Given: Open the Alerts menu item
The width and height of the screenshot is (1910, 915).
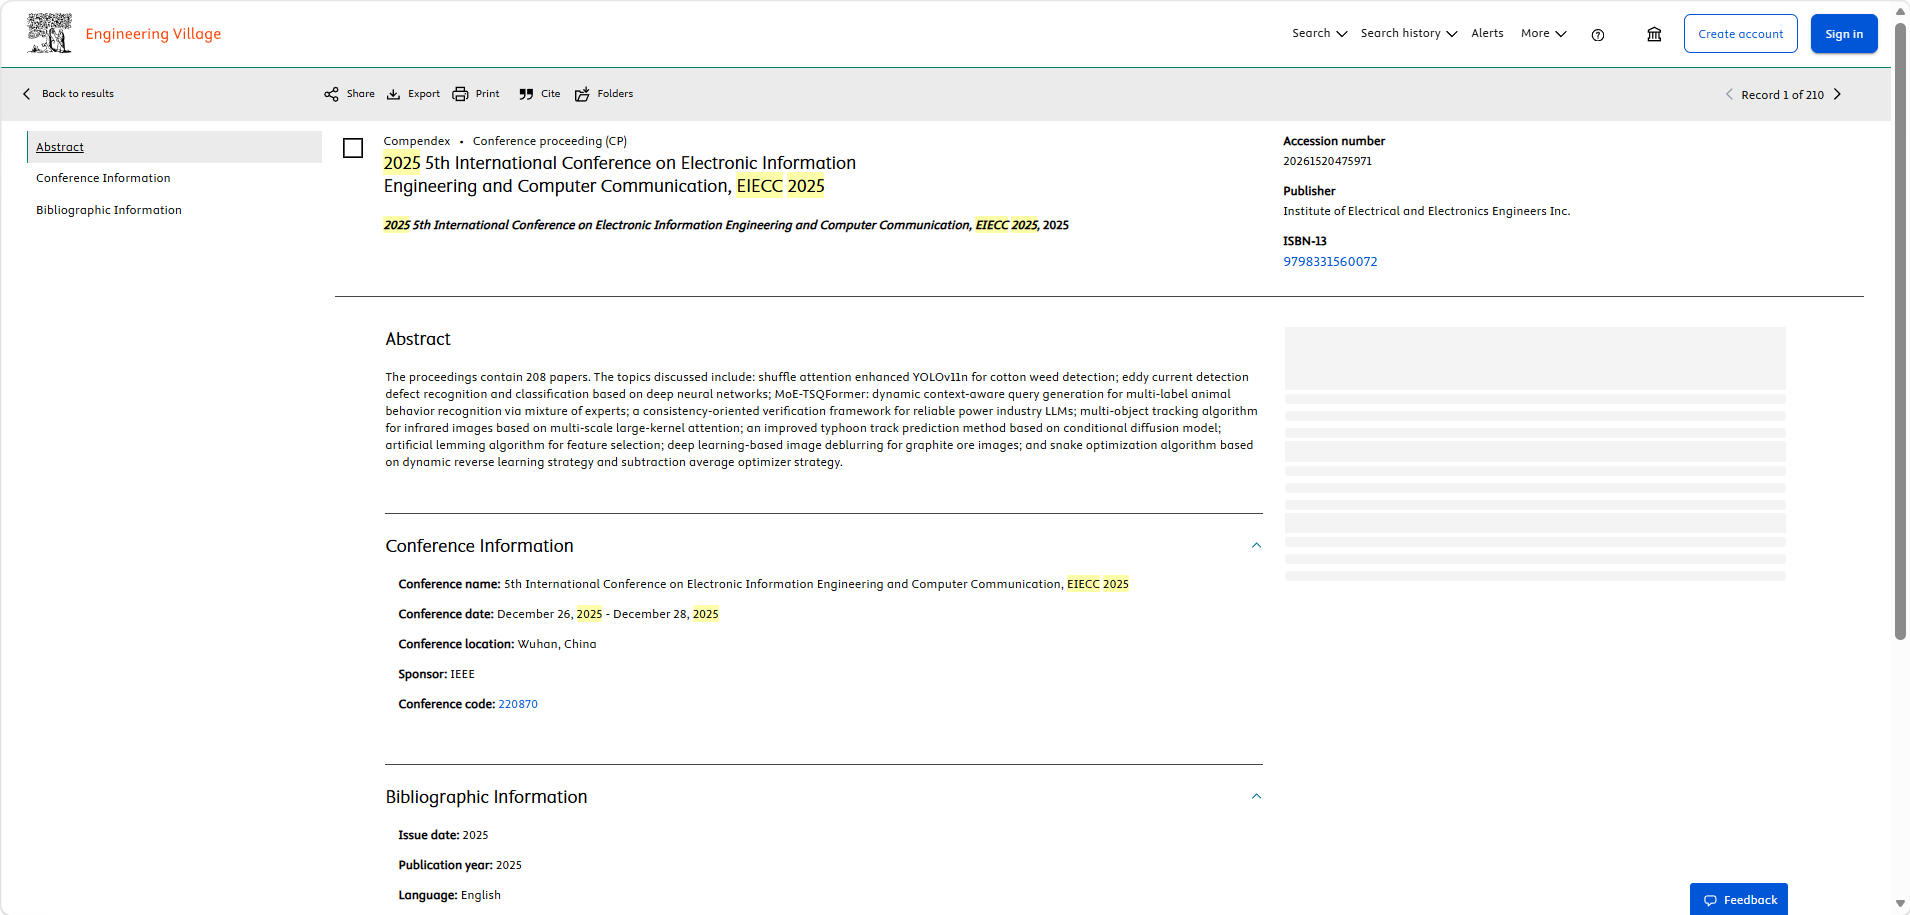Looking at the screenshot, I should [1487, 33].
